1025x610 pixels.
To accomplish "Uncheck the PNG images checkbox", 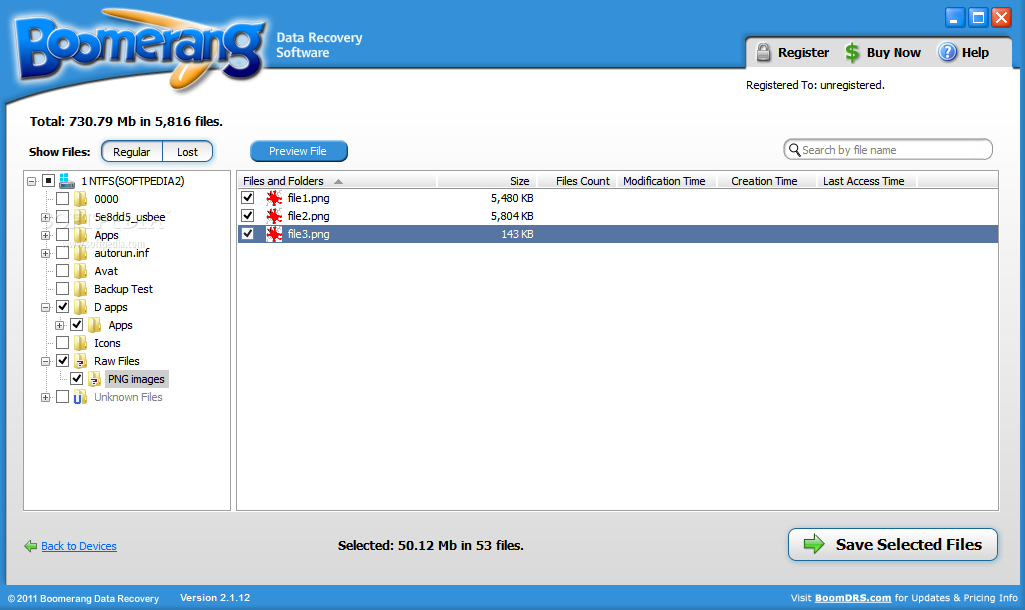I will 77,379.
